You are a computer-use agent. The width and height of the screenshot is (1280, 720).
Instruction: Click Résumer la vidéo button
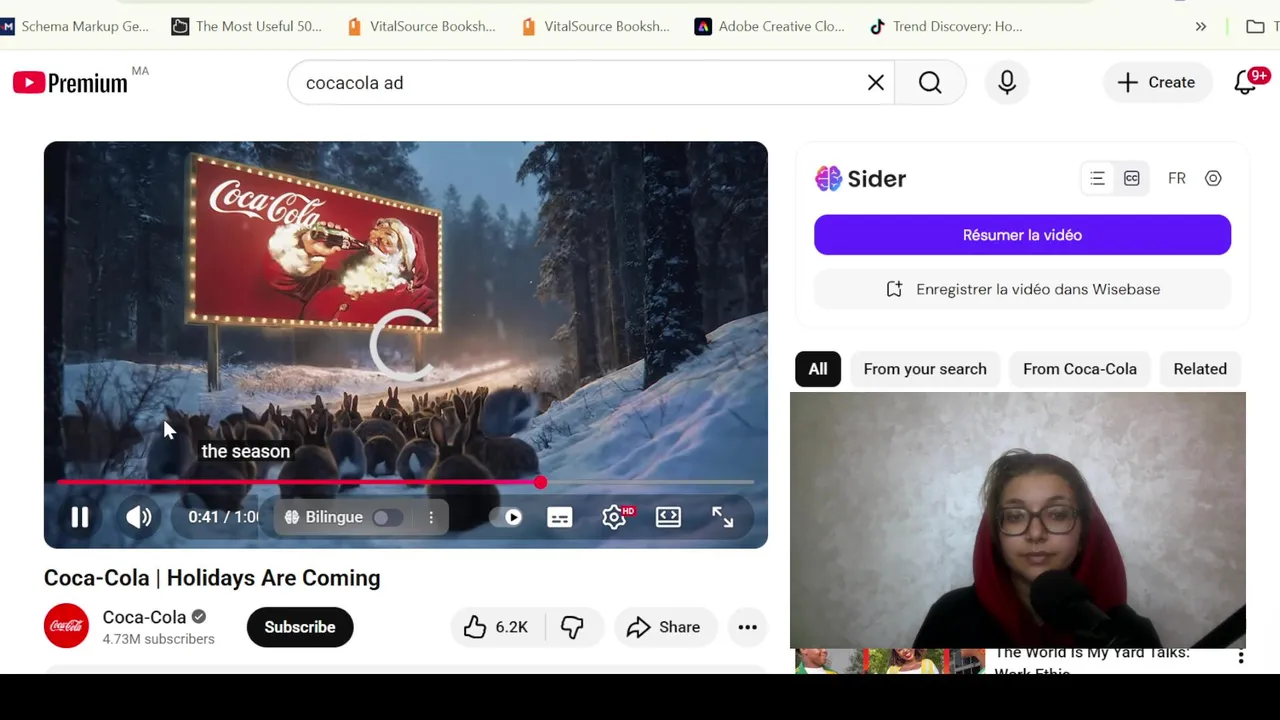[x=1022, y=235]
